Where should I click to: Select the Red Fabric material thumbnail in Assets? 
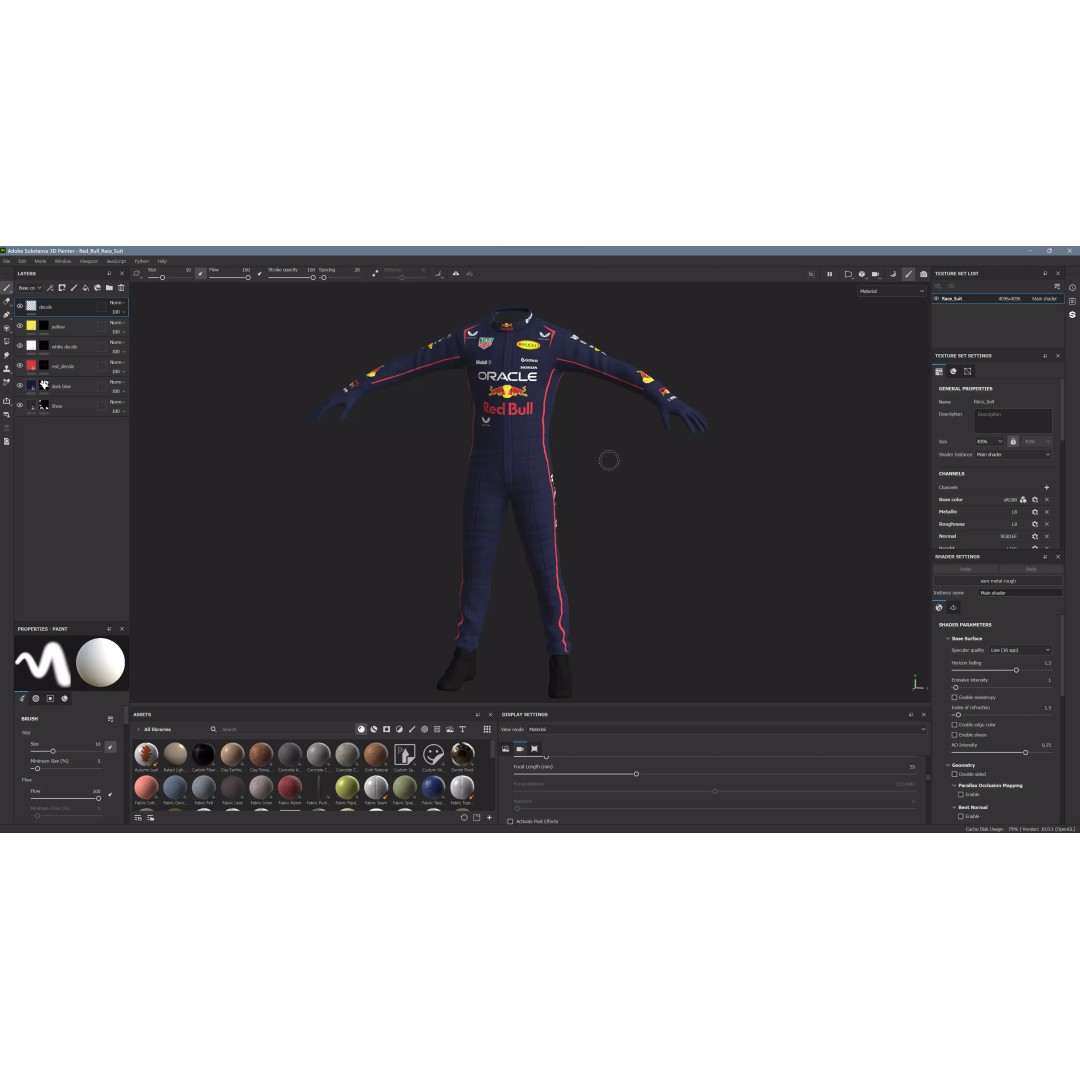[289, 789]
